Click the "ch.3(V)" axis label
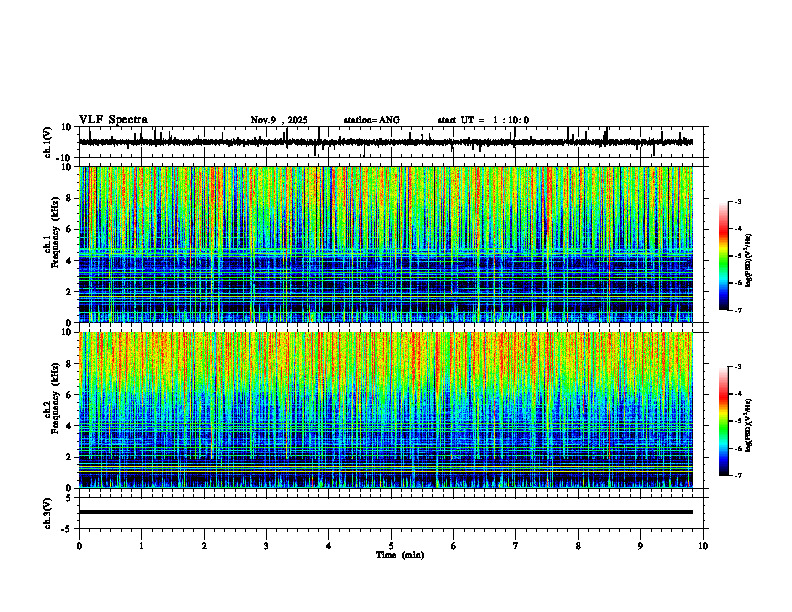 click(x=47, y=513)
